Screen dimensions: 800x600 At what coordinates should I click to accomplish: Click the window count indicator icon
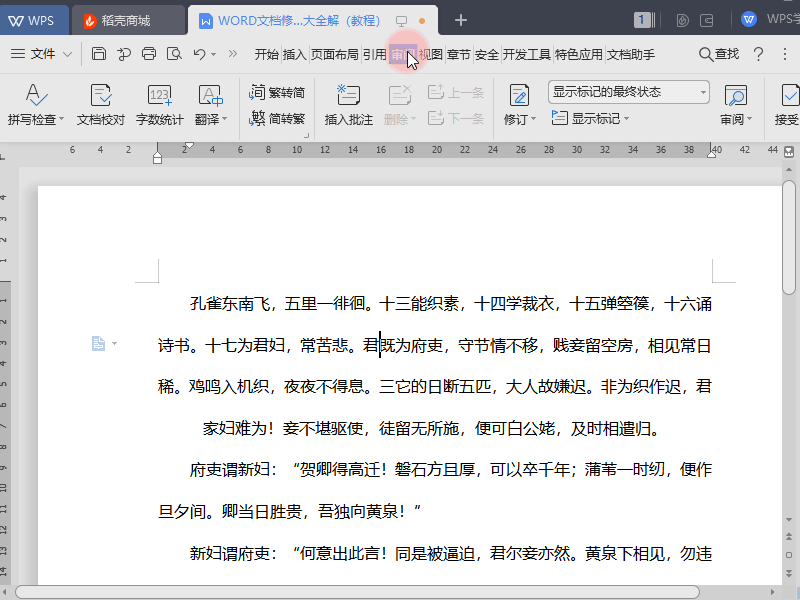point(644,20)
